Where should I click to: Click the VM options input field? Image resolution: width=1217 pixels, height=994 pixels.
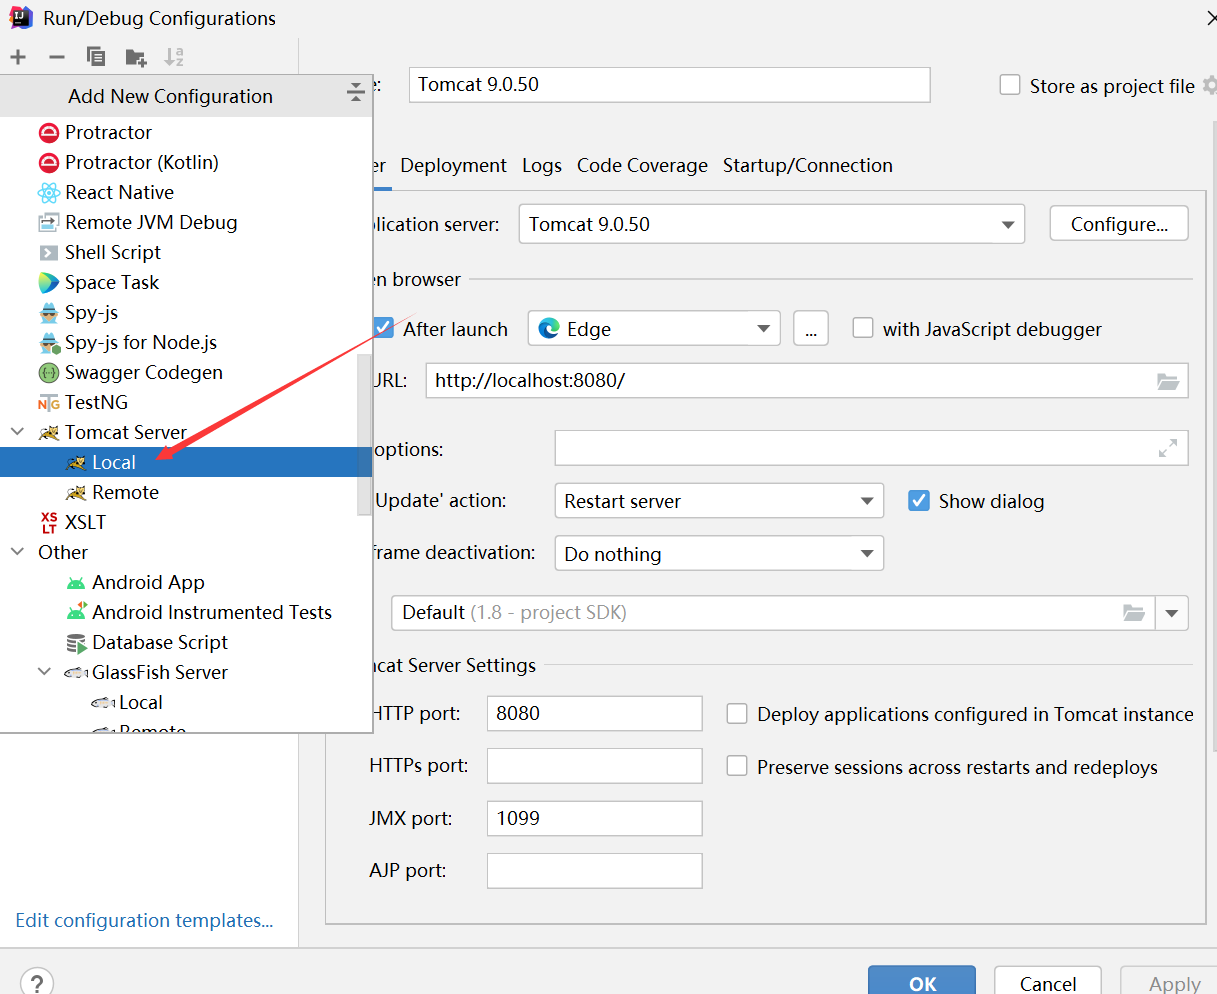point(871,449)
